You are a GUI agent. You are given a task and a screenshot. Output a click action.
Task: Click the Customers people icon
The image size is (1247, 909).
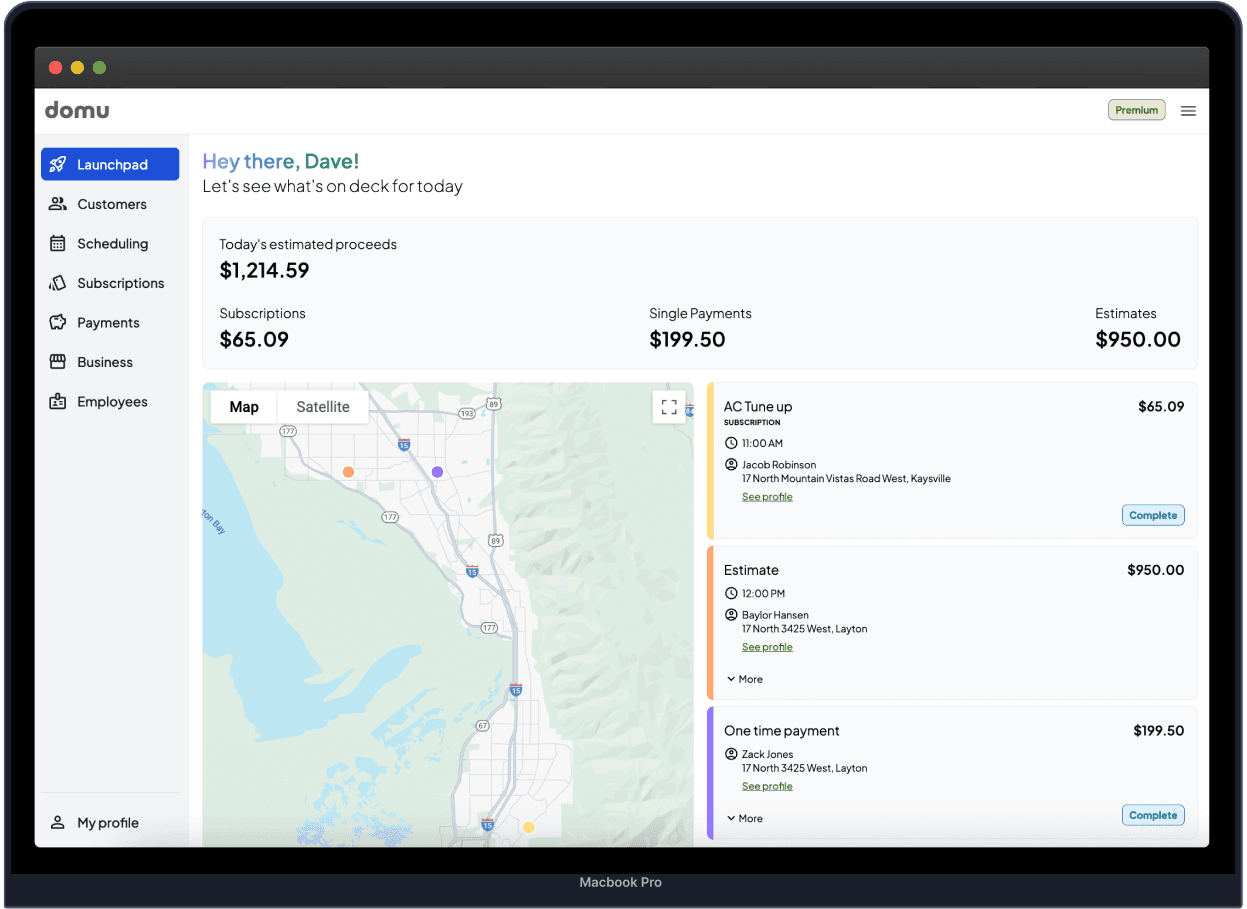coord(58,204)
